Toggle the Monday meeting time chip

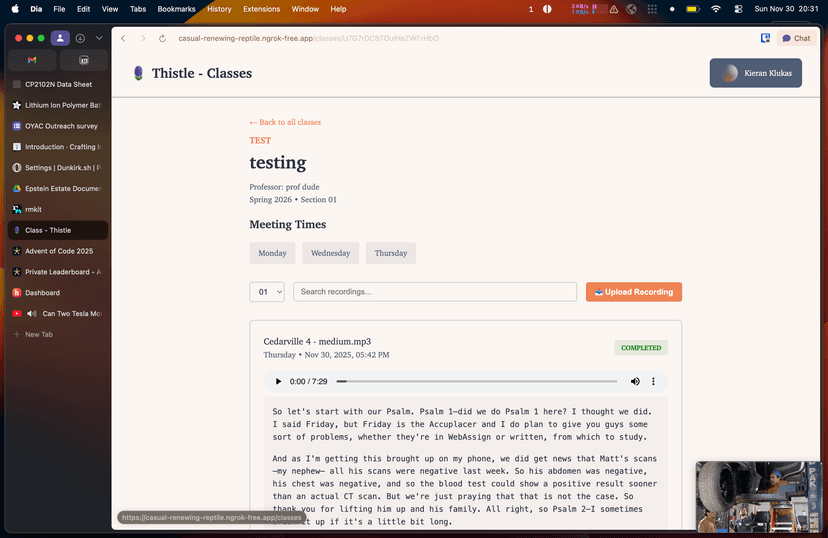(x=272, y=253)
